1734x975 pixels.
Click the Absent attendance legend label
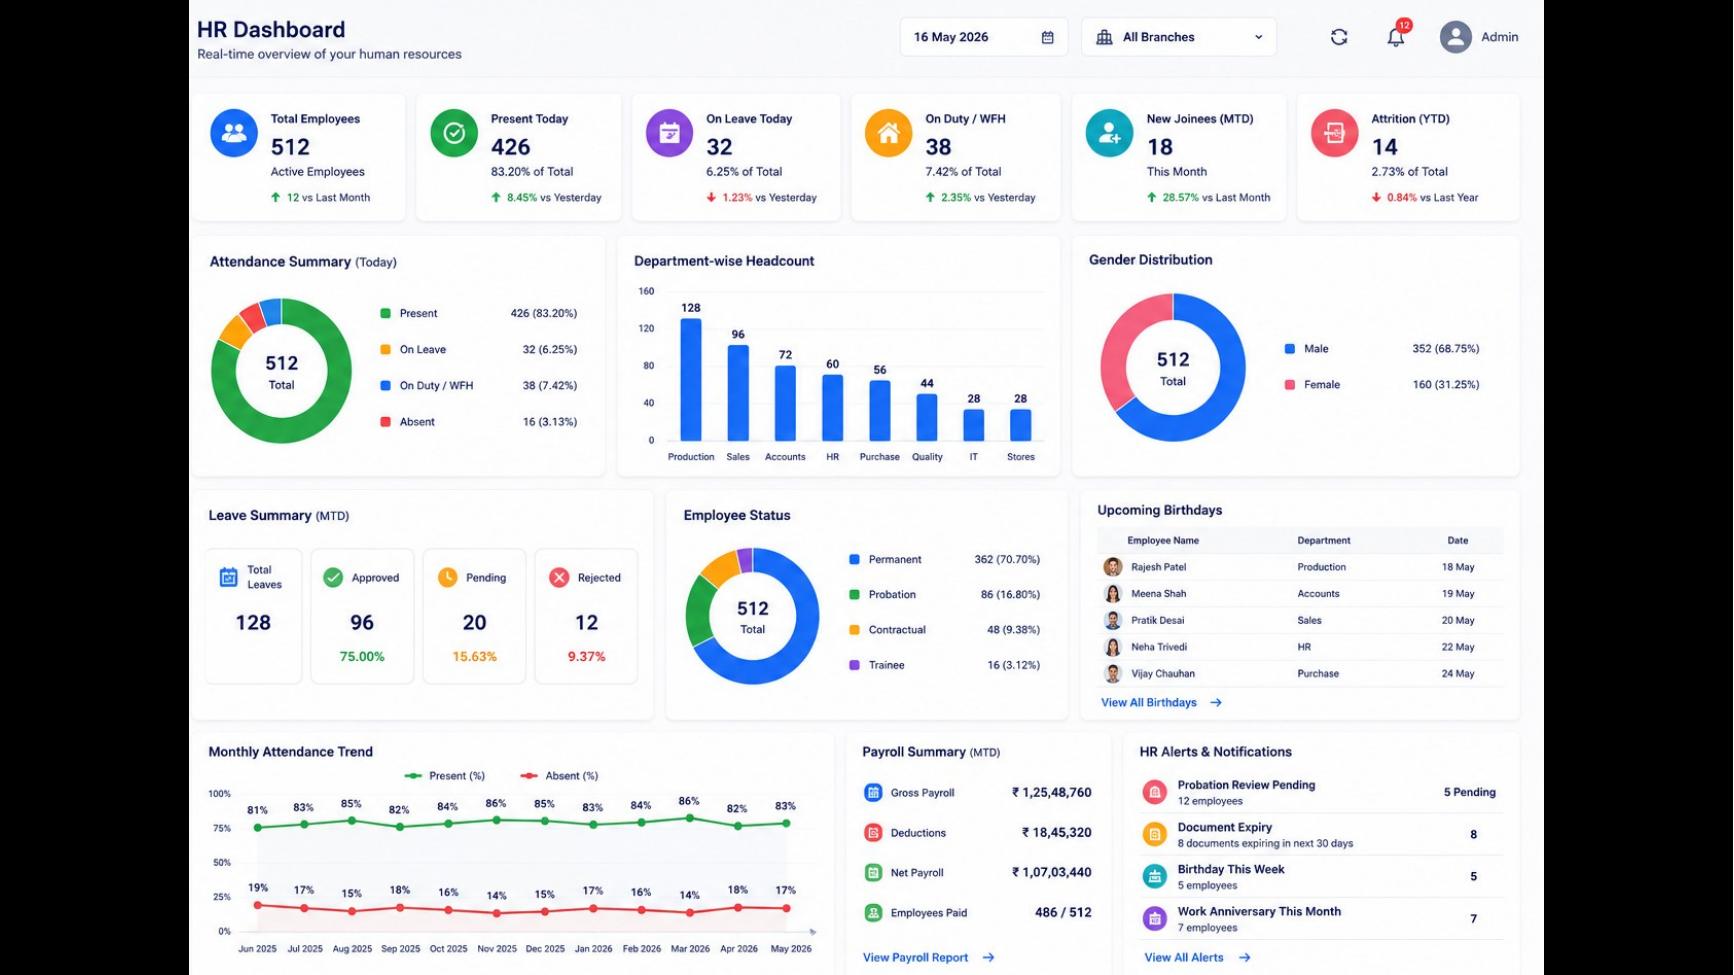click(x=417, y=421)
